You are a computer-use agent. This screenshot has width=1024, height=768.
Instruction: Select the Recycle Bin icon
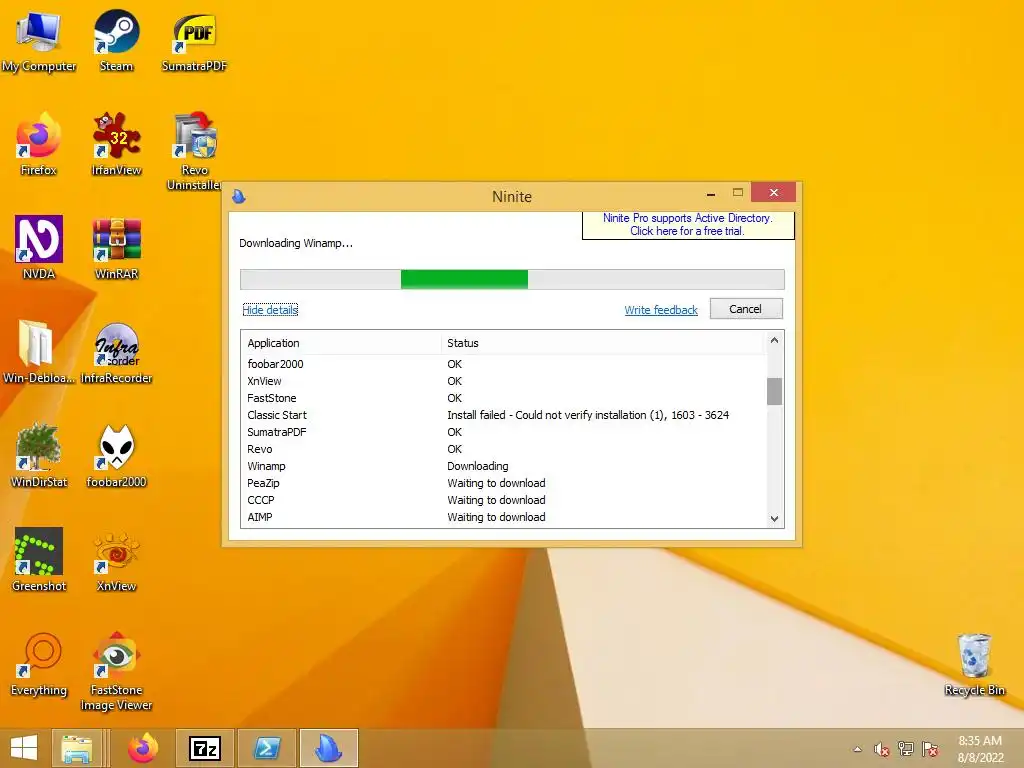974,664
